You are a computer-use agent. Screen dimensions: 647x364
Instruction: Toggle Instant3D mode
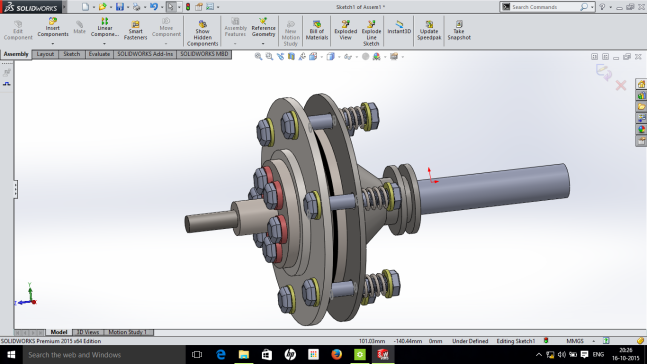click(399, 27)
